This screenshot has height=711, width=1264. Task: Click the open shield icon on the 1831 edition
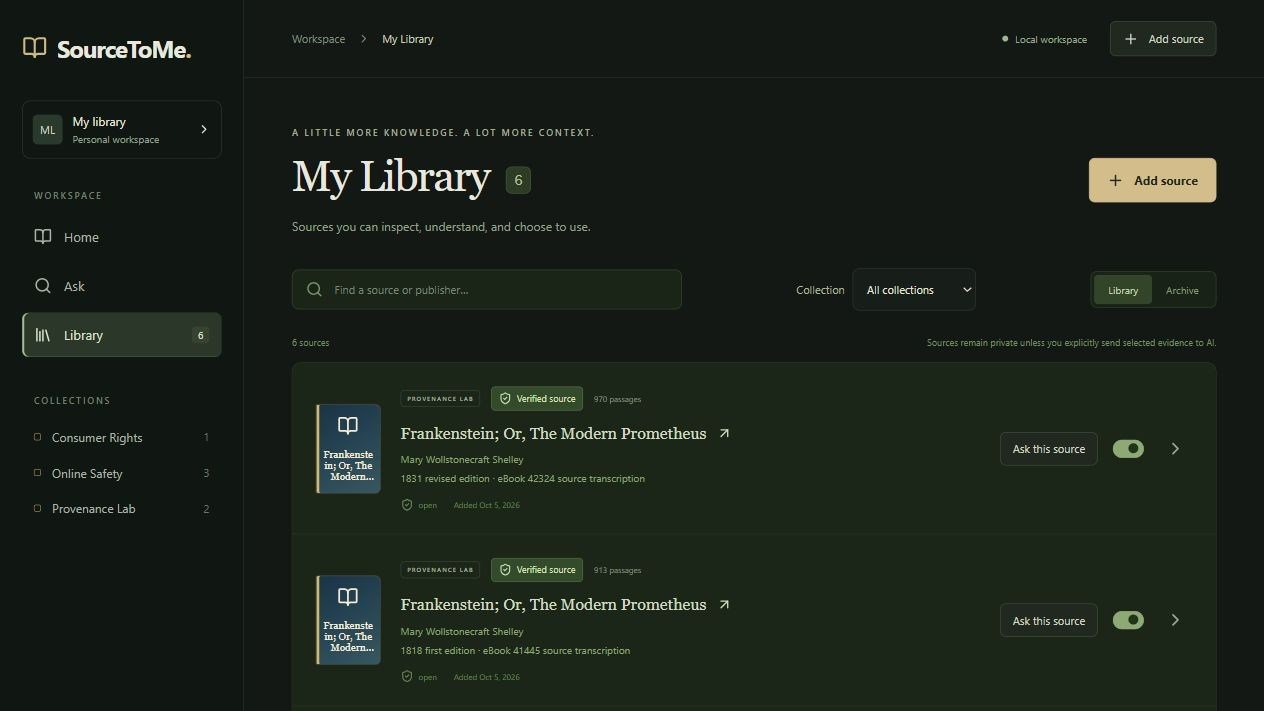pyautogui.click(x=407, y=505)
